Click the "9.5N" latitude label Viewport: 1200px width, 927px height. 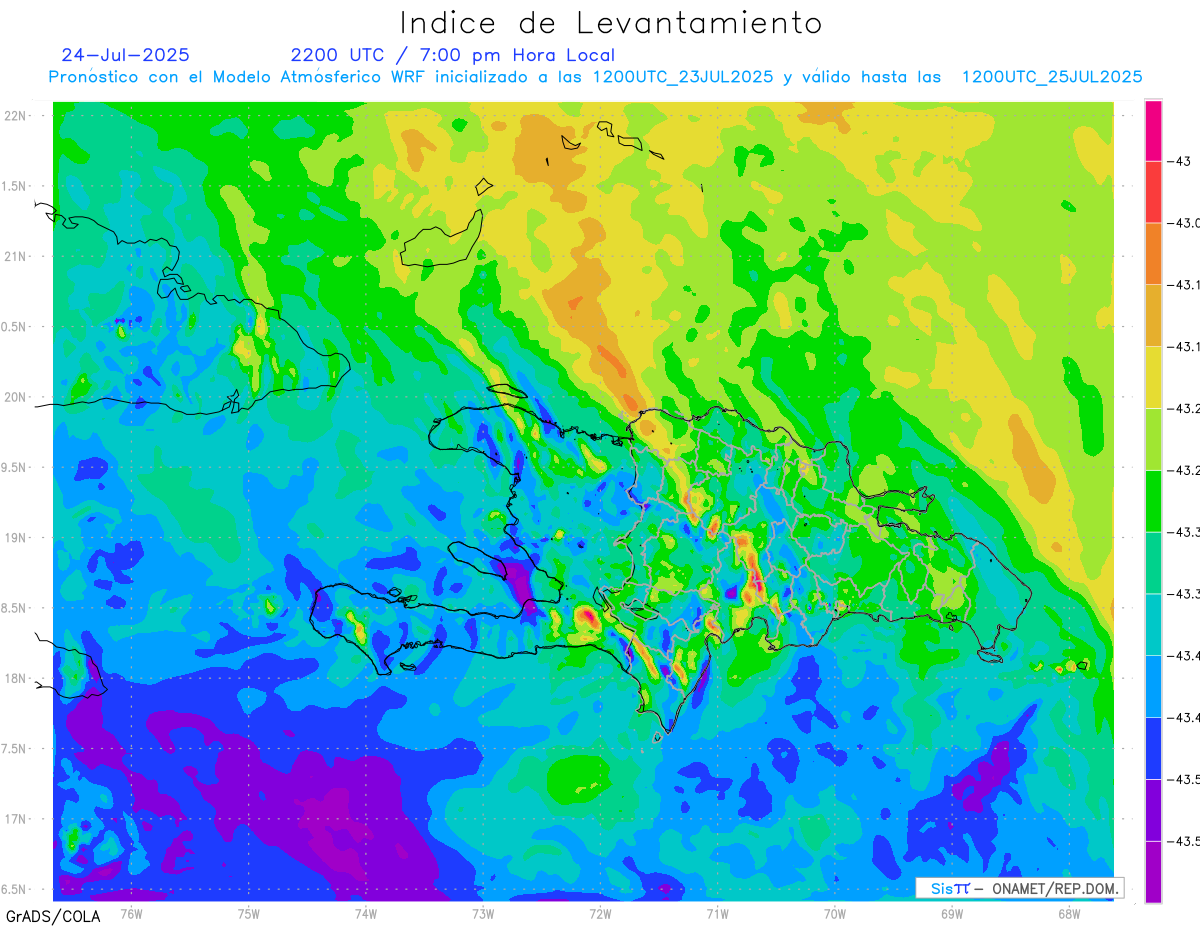point(15,468)
